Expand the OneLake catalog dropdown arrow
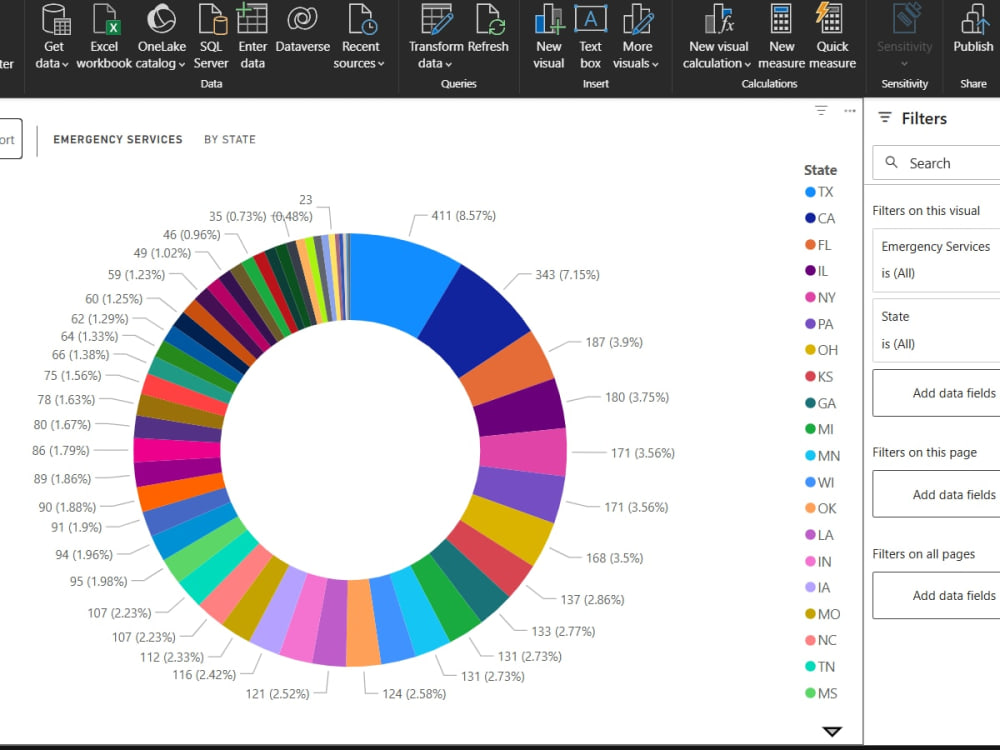The height and width of the screenshot is (750, 1000). 182,64
